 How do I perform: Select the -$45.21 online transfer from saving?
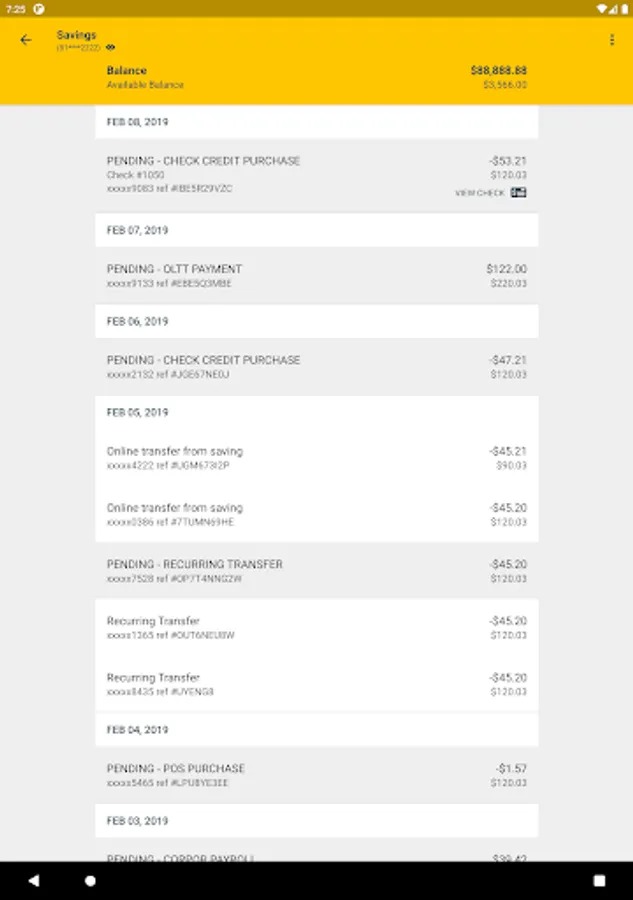(x=316, y=458)
